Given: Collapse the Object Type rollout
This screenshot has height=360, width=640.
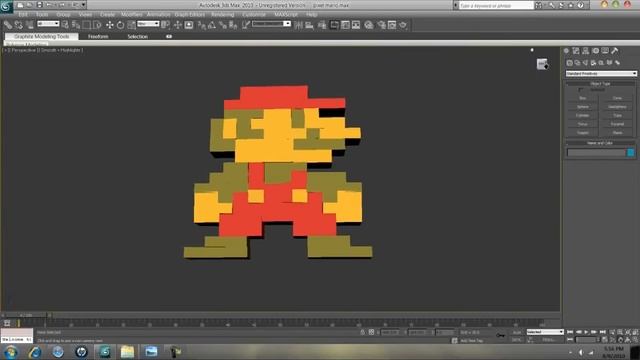Looking at the screenshot, I should coord(600,83).
